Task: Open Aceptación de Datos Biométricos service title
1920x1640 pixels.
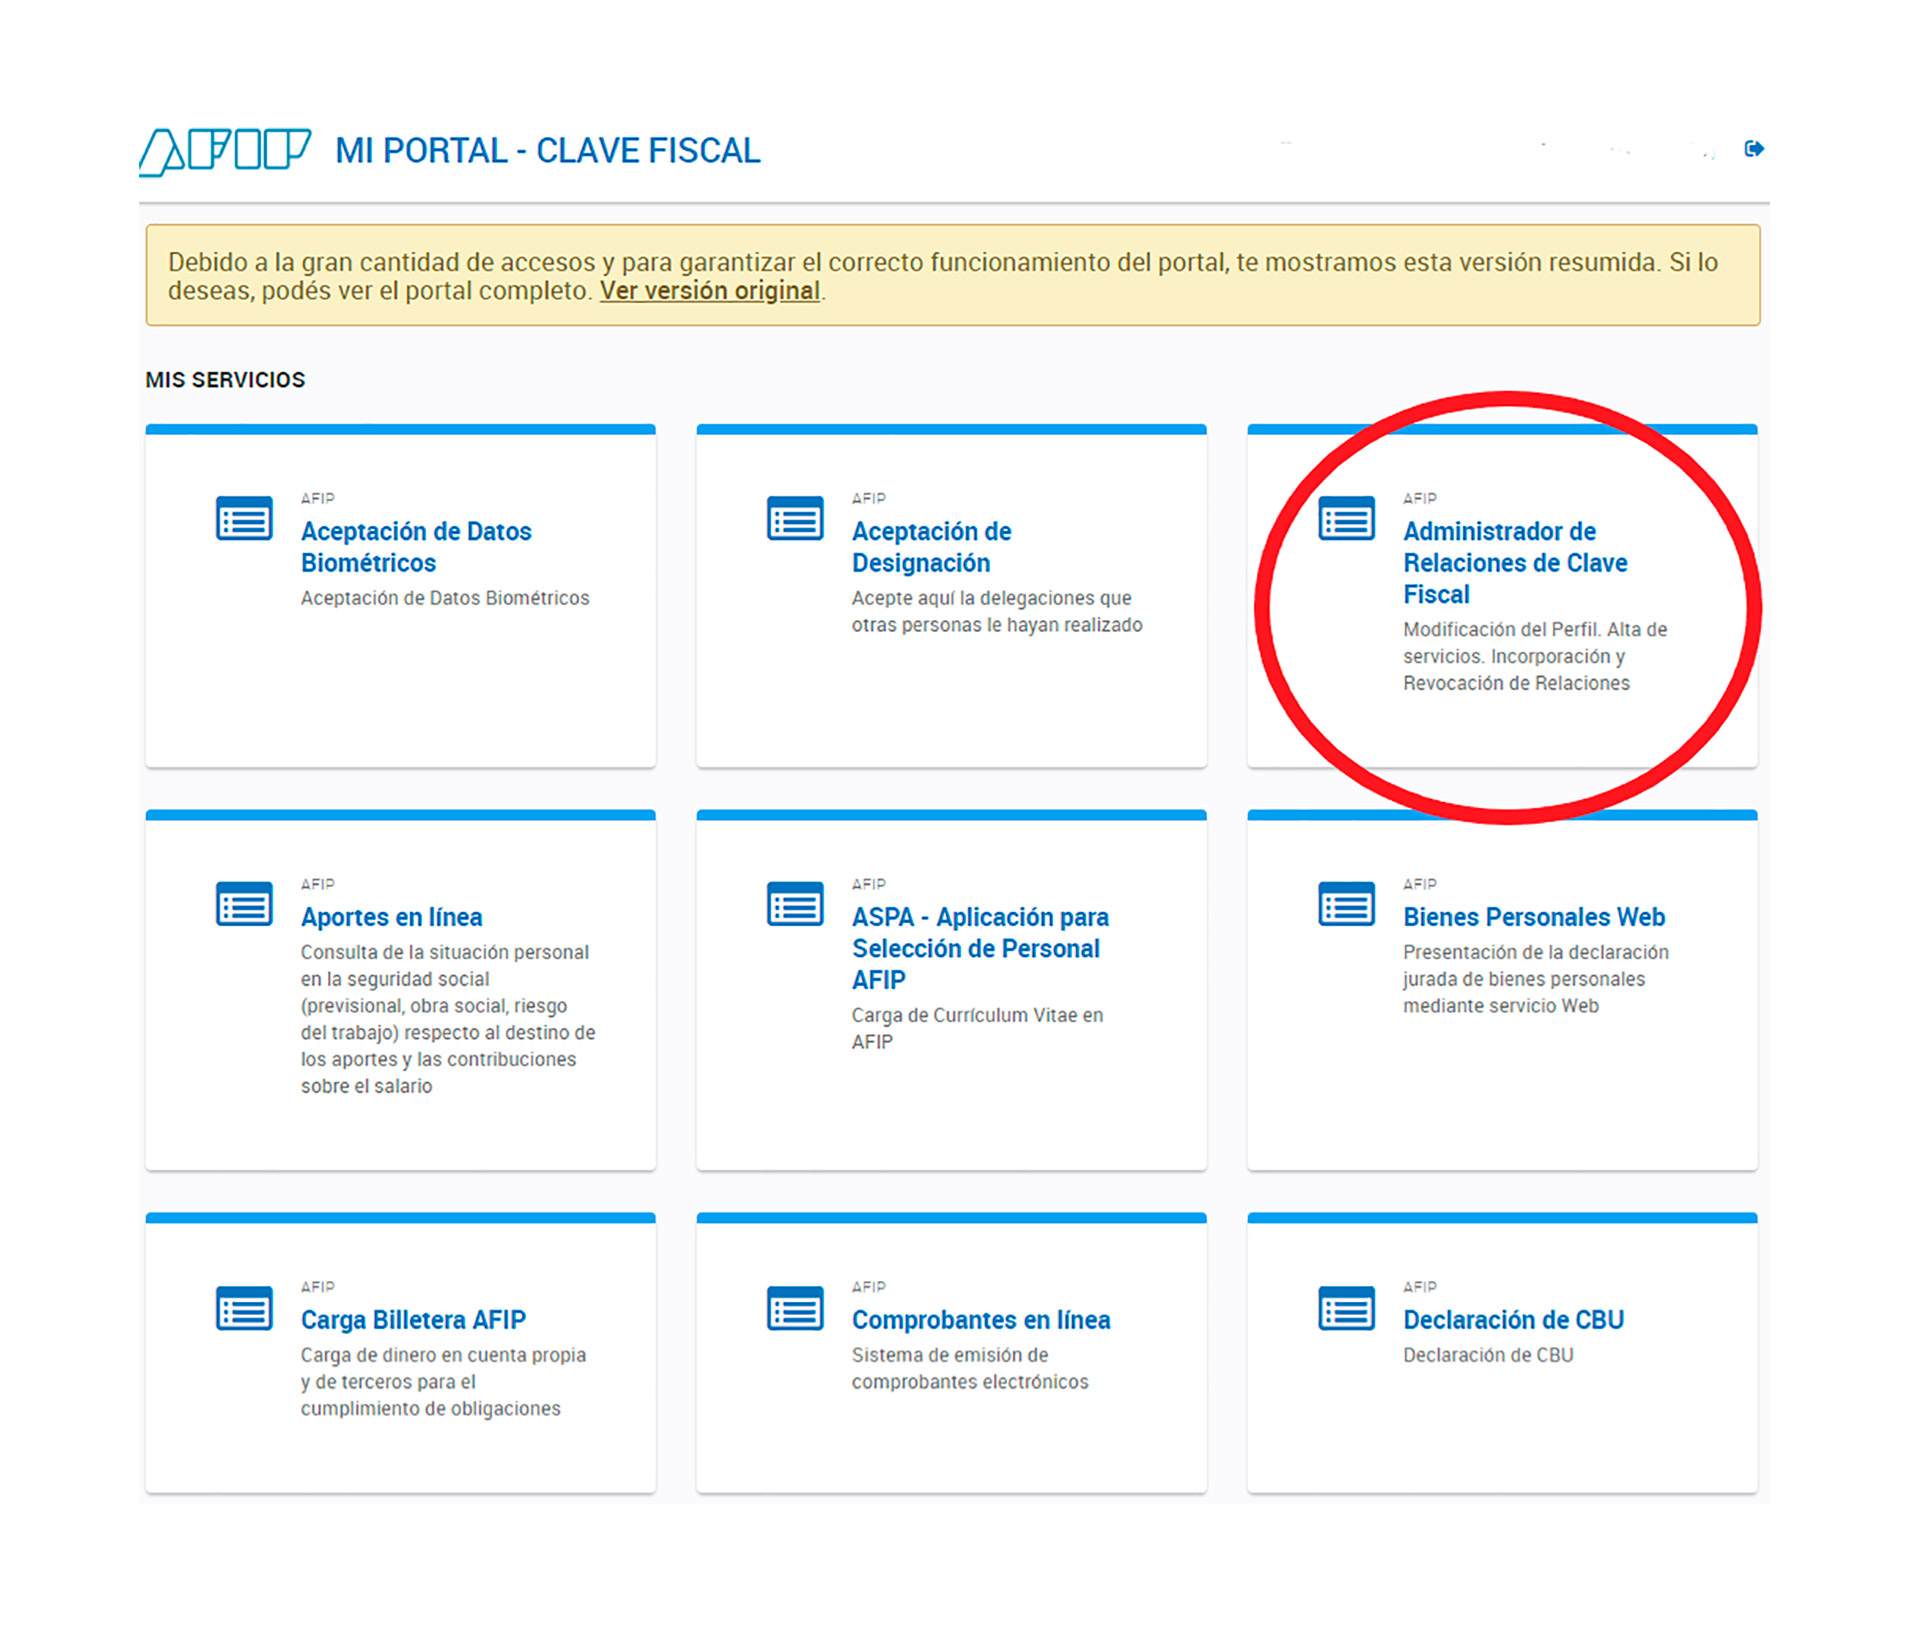Action: pos(416,547)
